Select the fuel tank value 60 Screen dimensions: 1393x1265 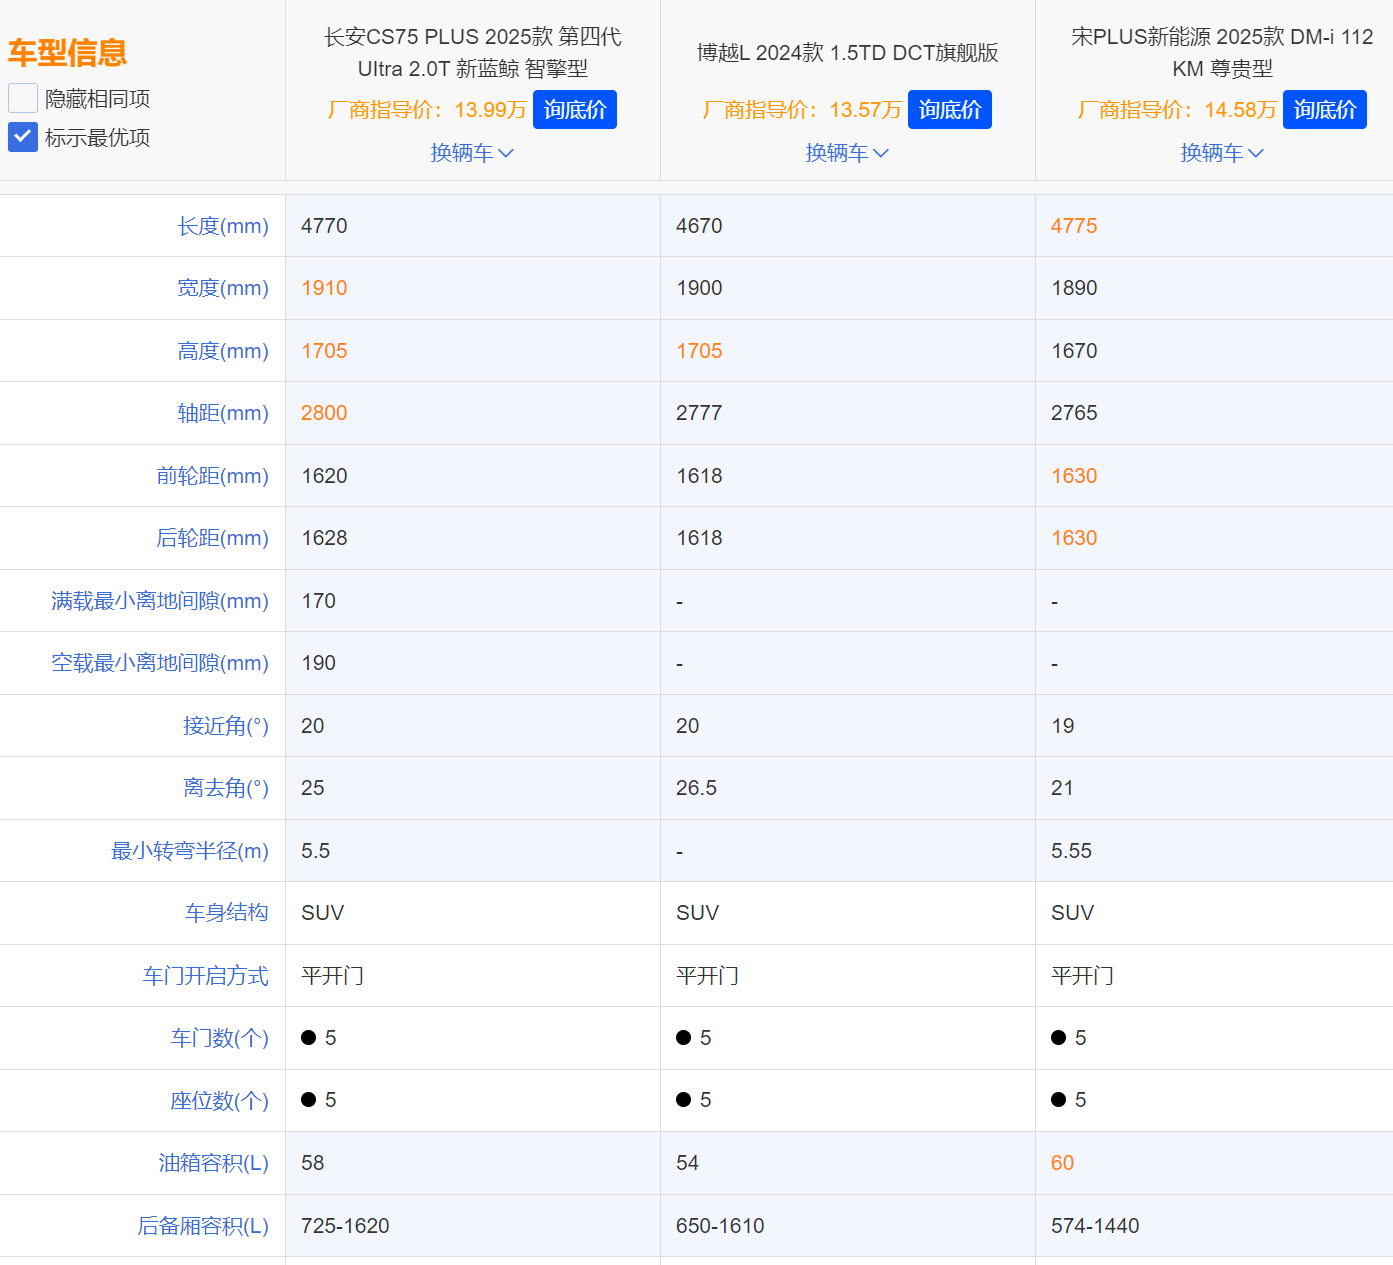1062,1163
